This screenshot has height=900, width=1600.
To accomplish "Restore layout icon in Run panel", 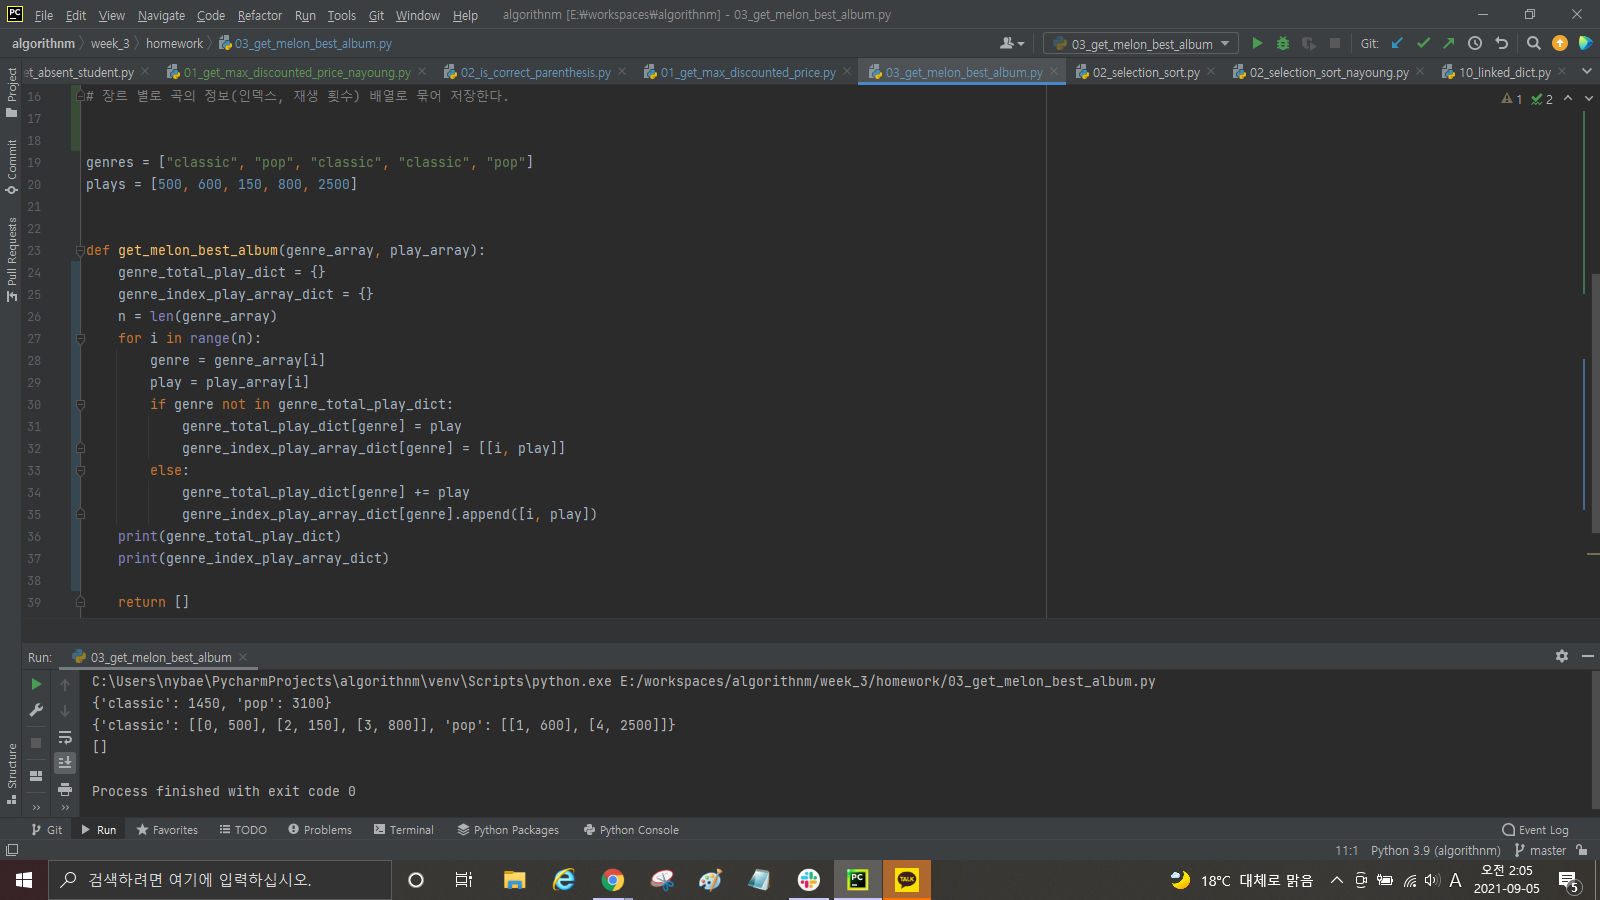I will click(x=36, y=776).
